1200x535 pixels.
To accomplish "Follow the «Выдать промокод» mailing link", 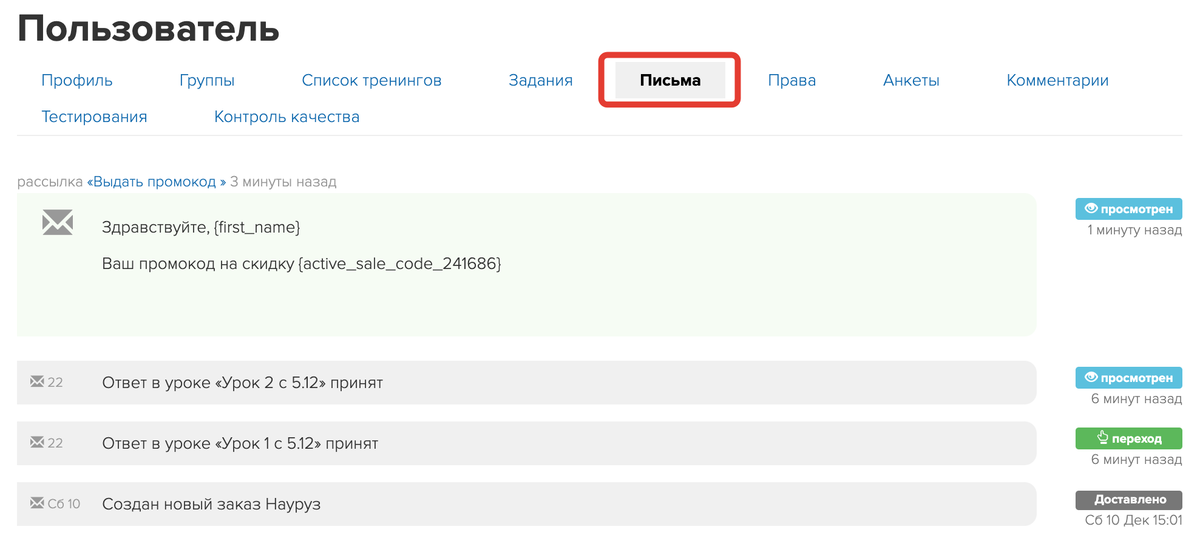I will tap(156, 182).
